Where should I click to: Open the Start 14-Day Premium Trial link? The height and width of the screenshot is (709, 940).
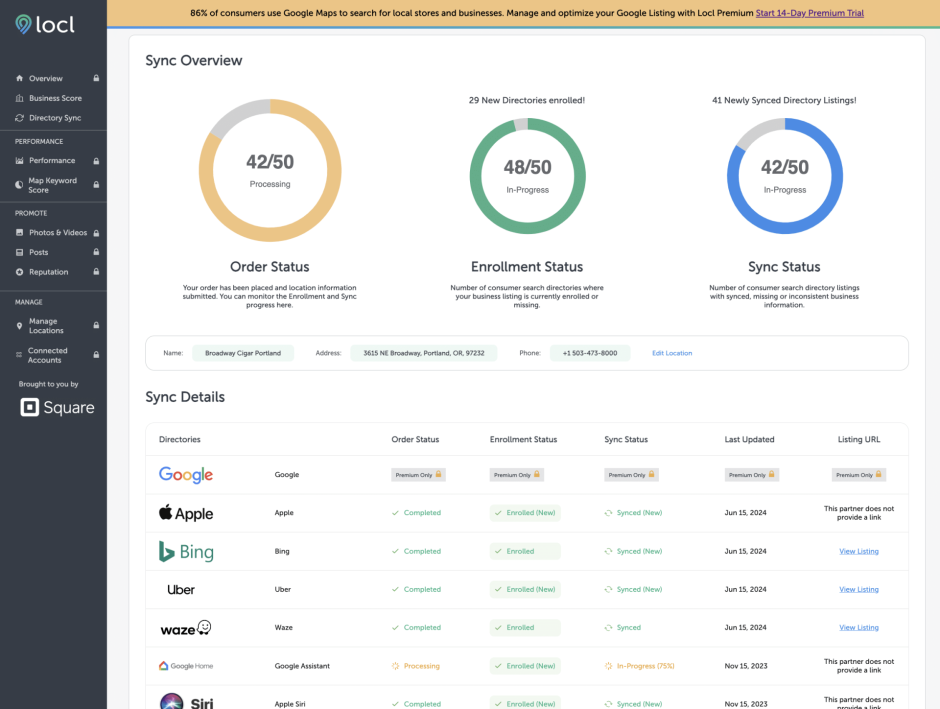[x=808, y=13]
